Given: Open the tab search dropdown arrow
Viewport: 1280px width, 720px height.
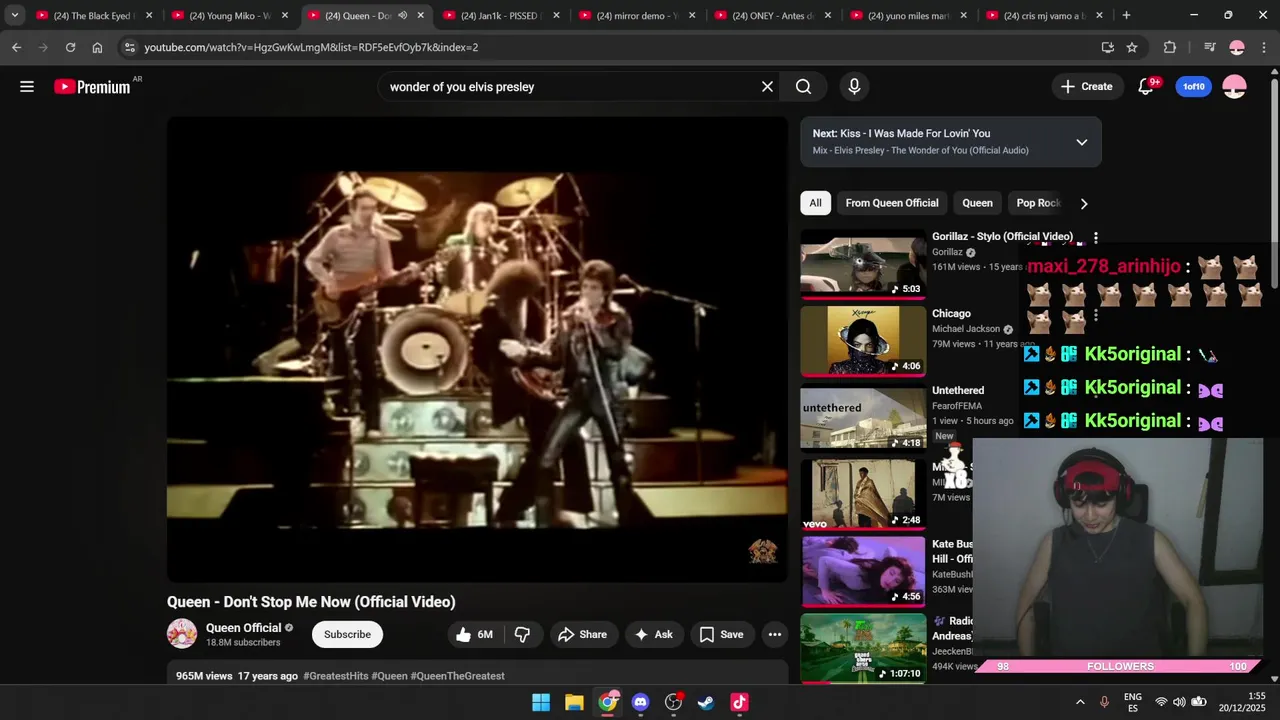Looking at the screenshot, I should [14, 15].
